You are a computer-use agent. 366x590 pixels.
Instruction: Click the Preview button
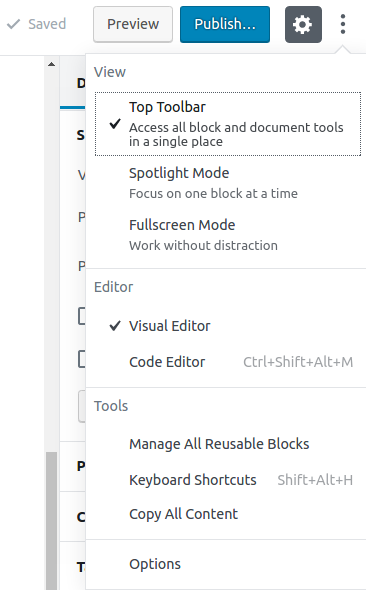coord(133,24)
